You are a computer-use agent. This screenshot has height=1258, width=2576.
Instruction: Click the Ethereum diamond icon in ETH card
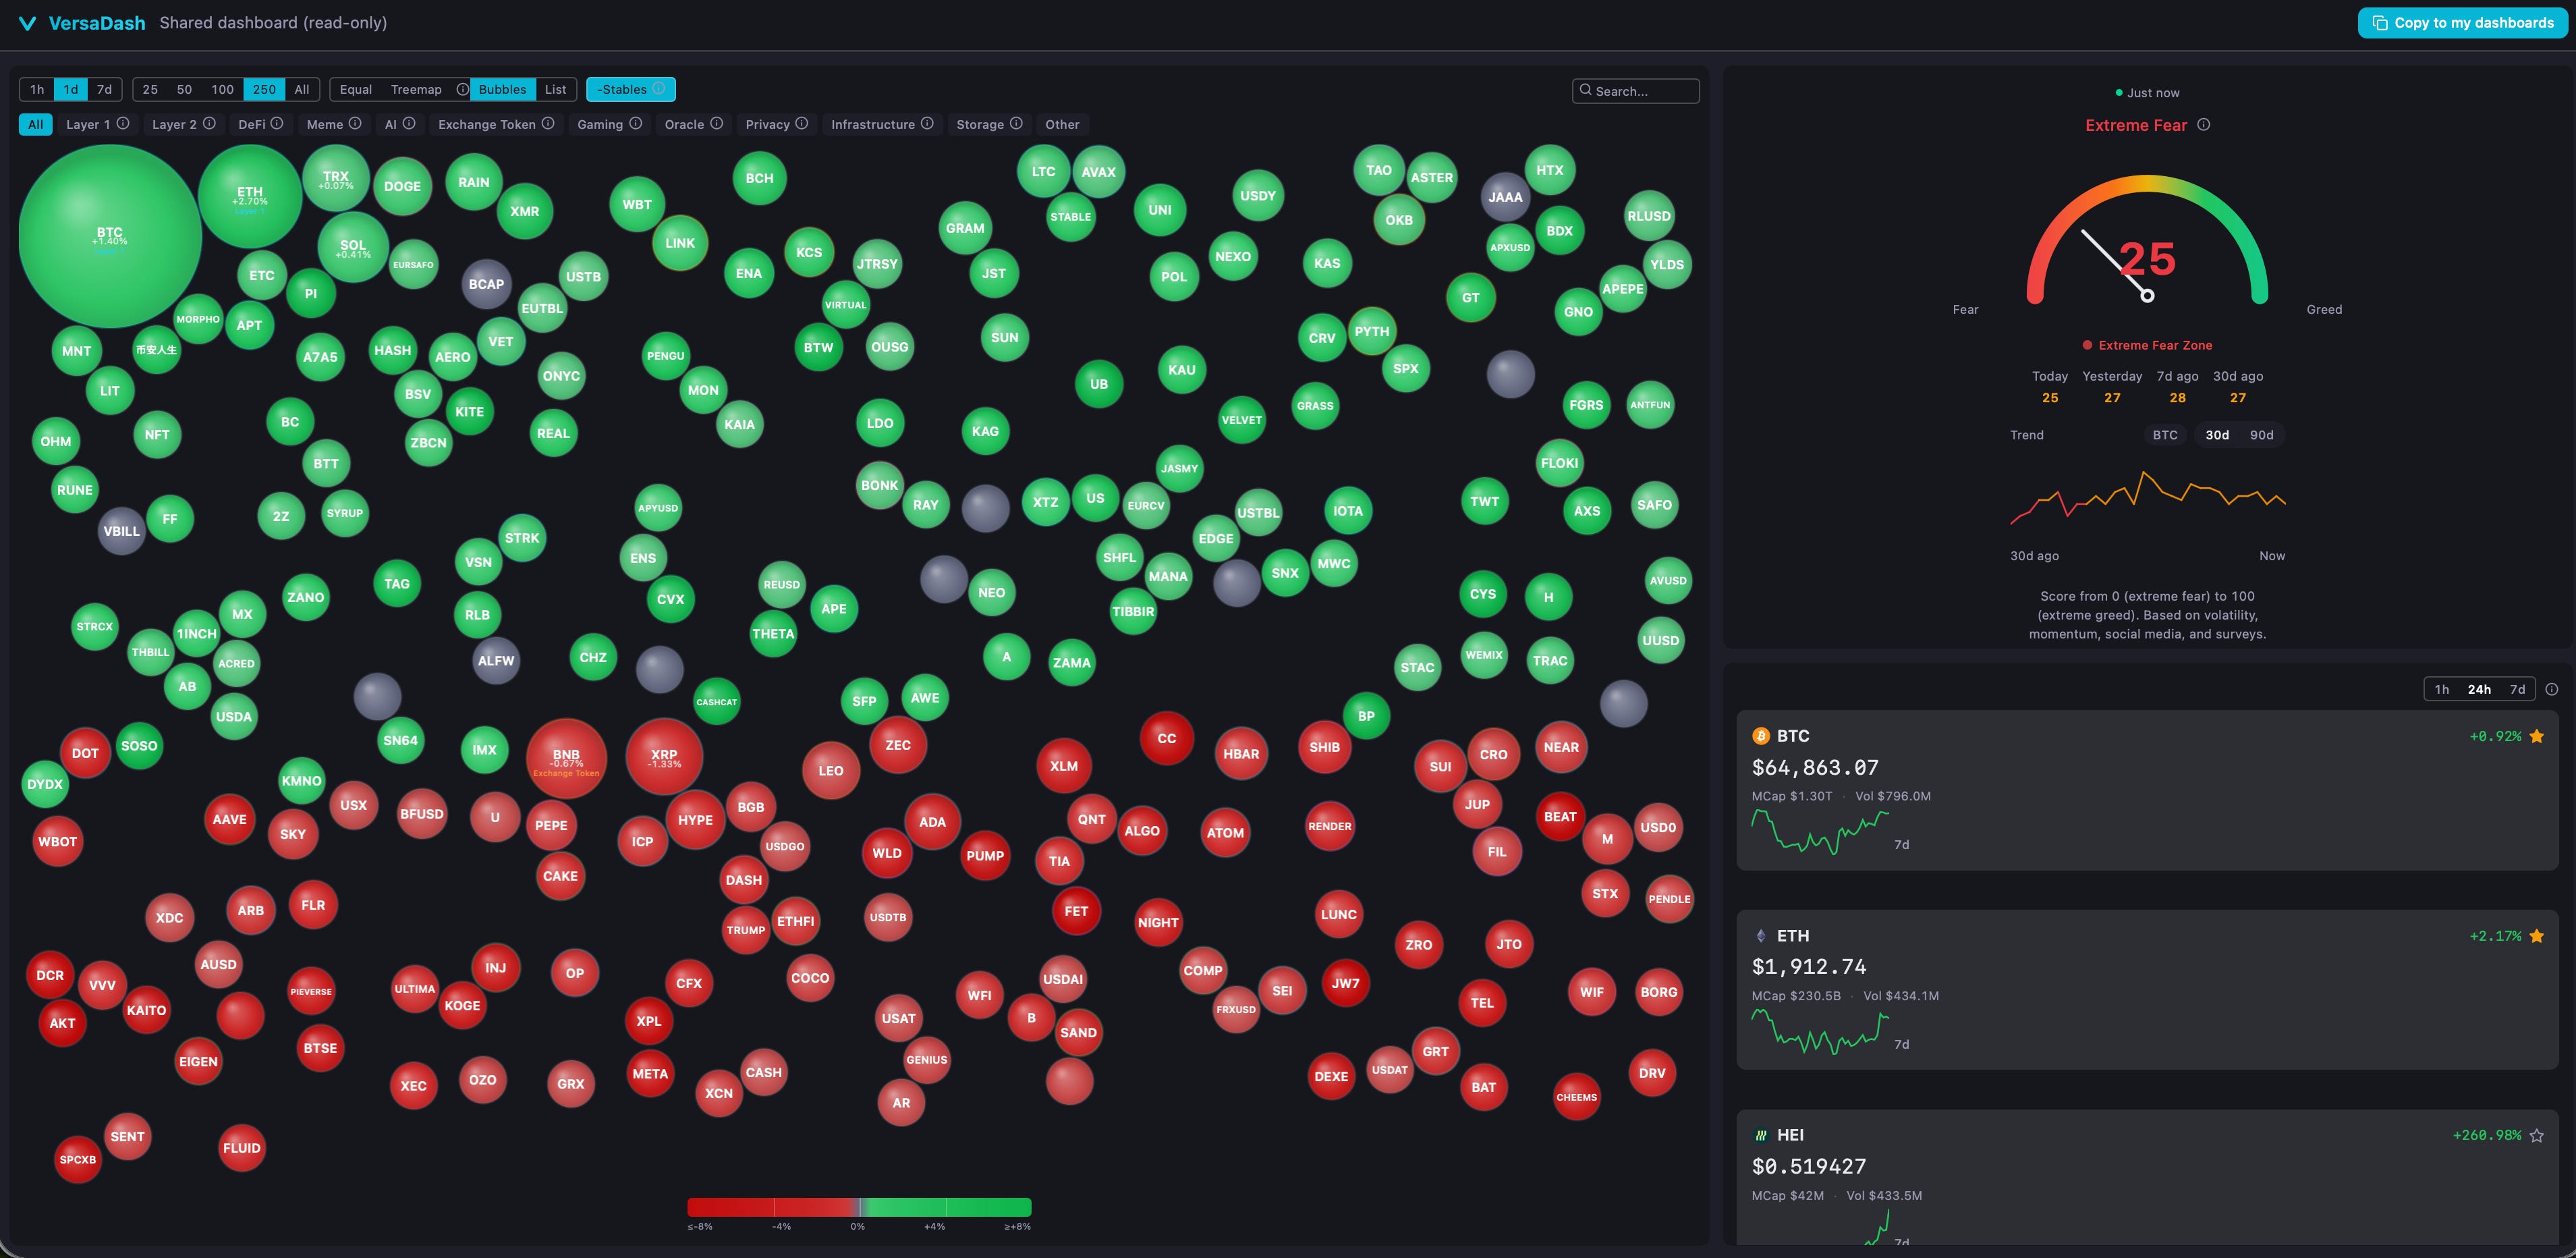(x=1761, y=936)
